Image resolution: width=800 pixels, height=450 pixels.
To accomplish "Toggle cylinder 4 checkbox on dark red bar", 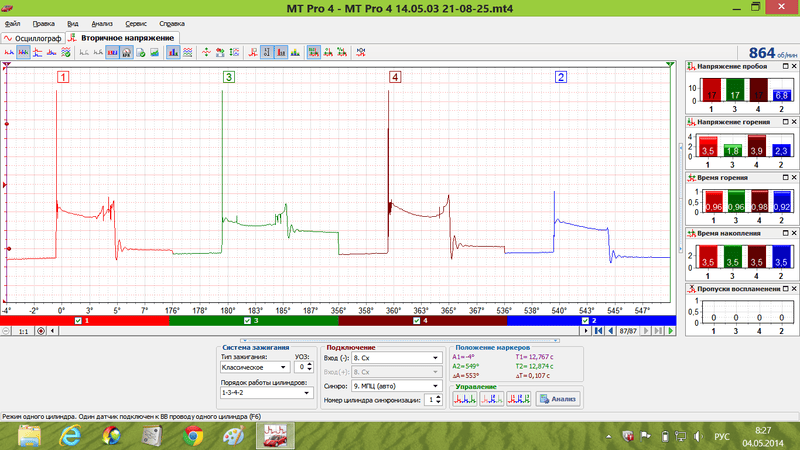I will click(x=417, y=321).
